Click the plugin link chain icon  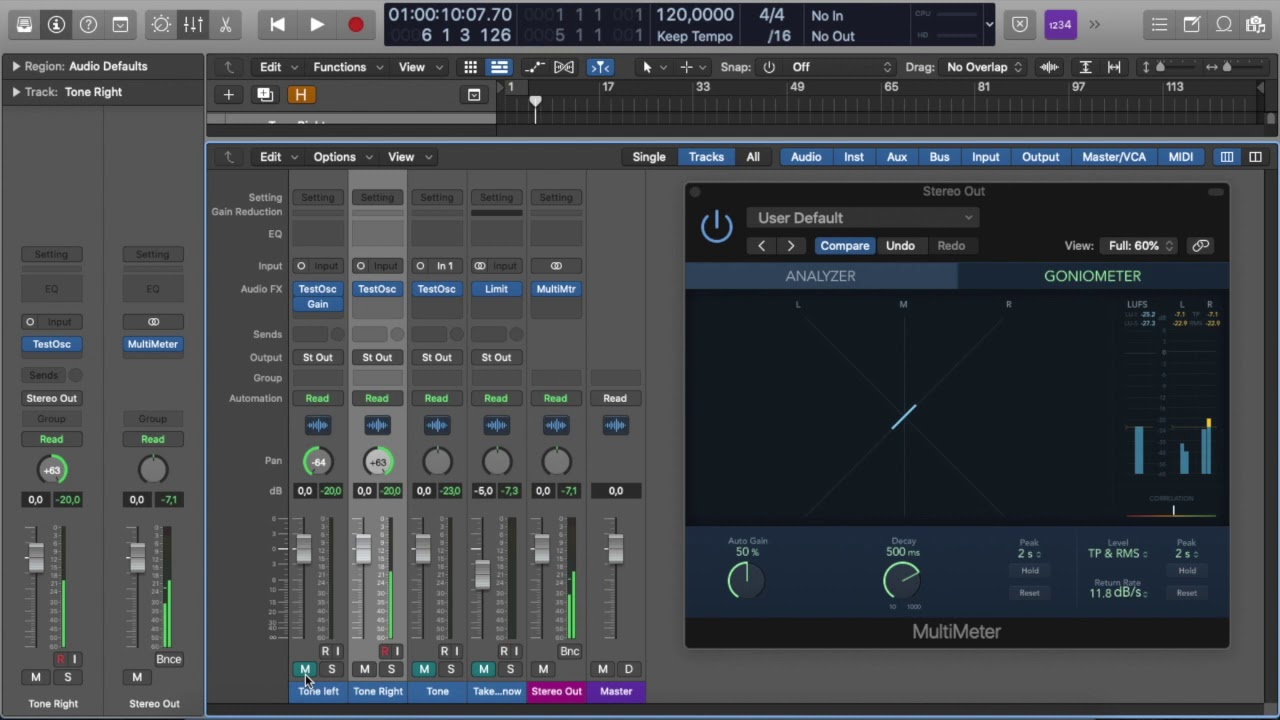click(1200, 246)
